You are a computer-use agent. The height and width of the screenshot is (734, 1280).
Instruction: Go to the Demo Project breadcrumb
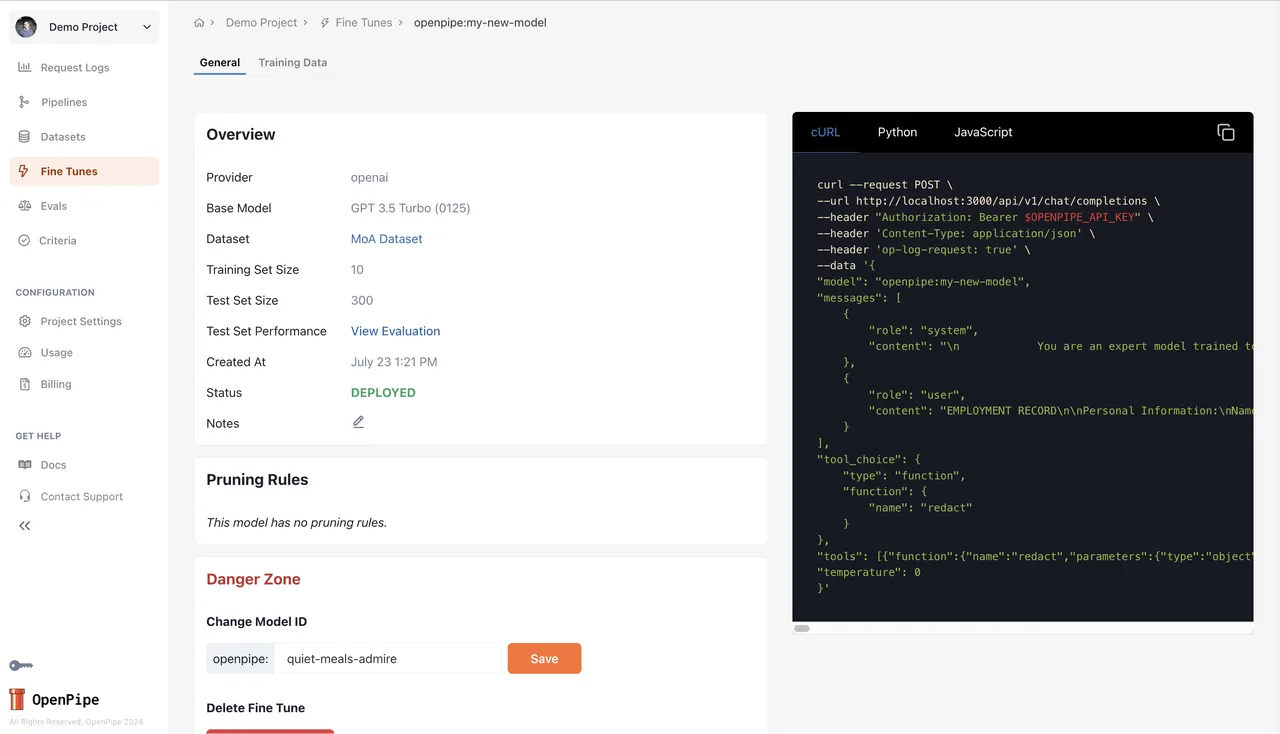pos(261,22)
